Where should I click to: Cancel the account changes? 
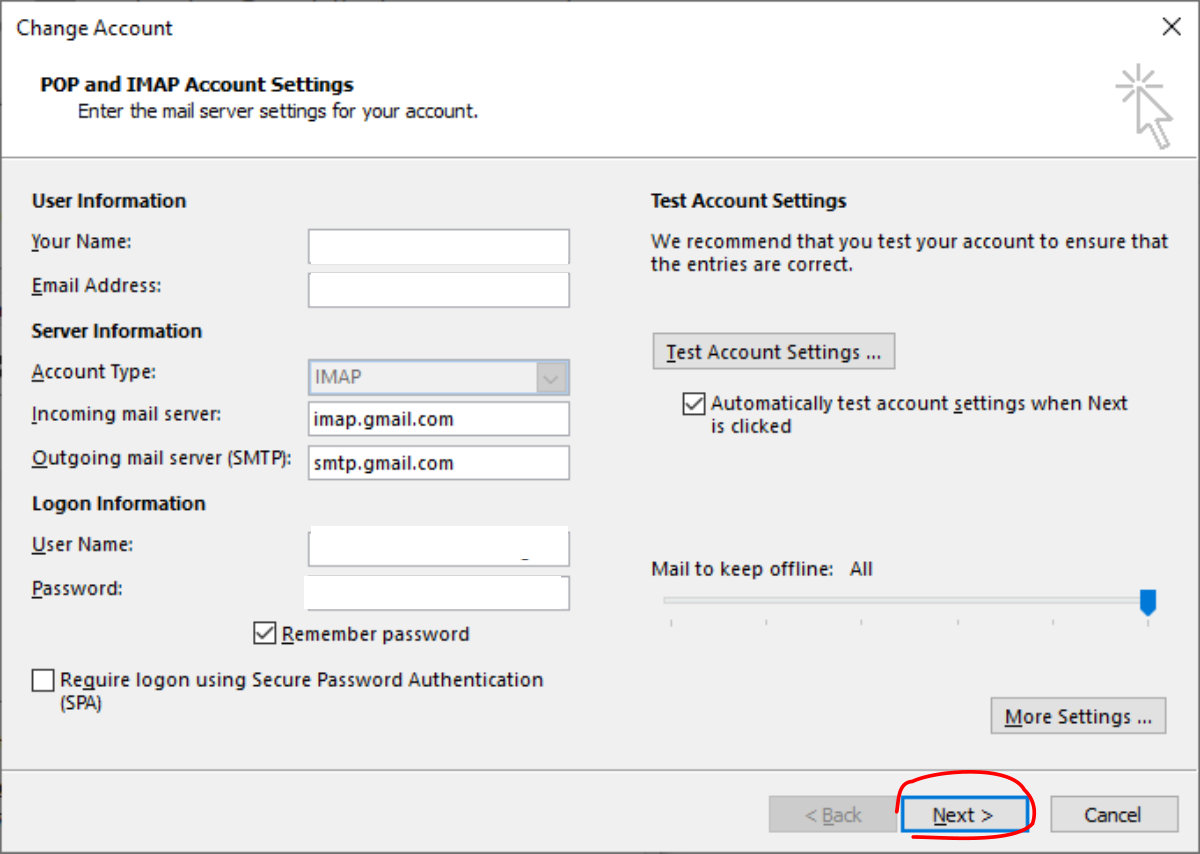1112,815
